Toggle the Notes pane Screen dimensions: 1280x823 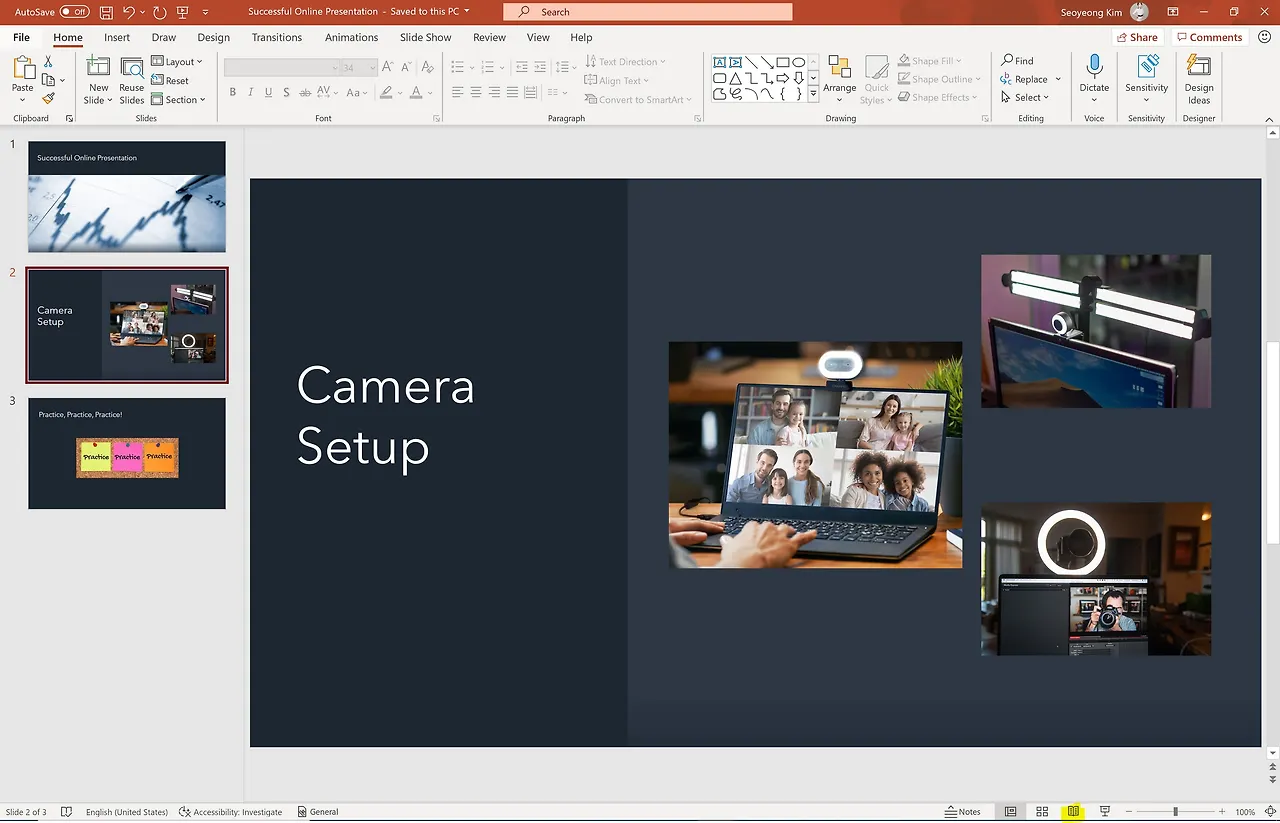pos(962,812)
